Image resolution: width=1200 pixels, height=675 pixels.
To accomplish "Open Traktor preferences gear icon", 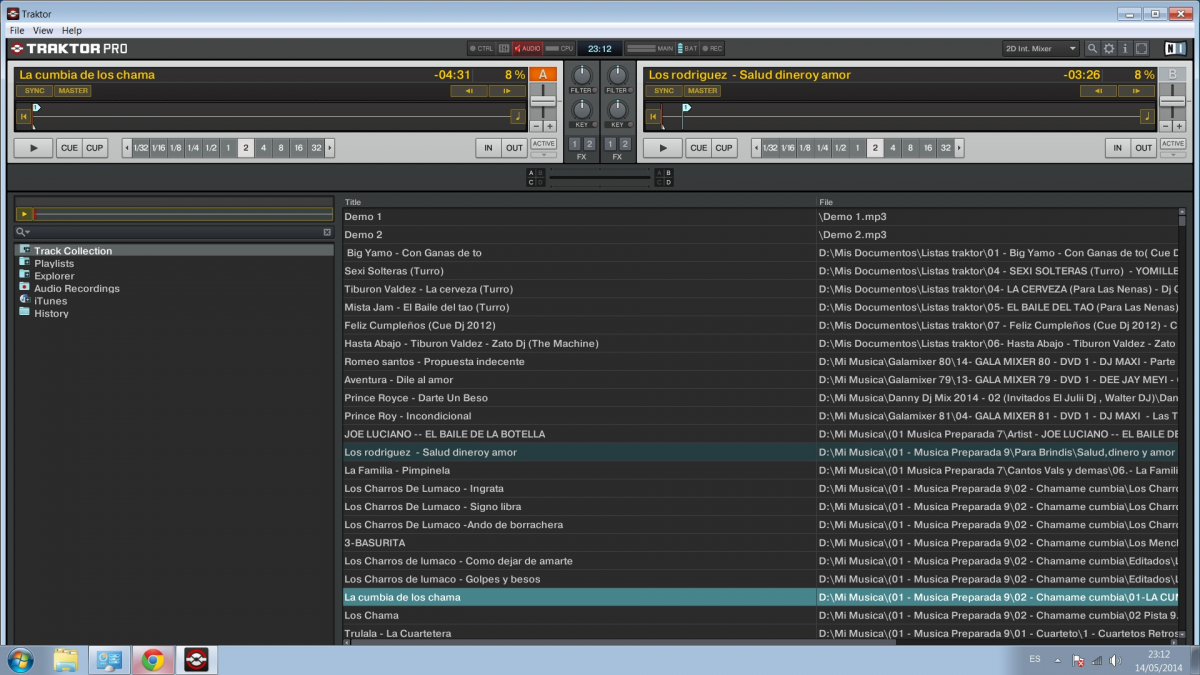I will point(1108,48).
